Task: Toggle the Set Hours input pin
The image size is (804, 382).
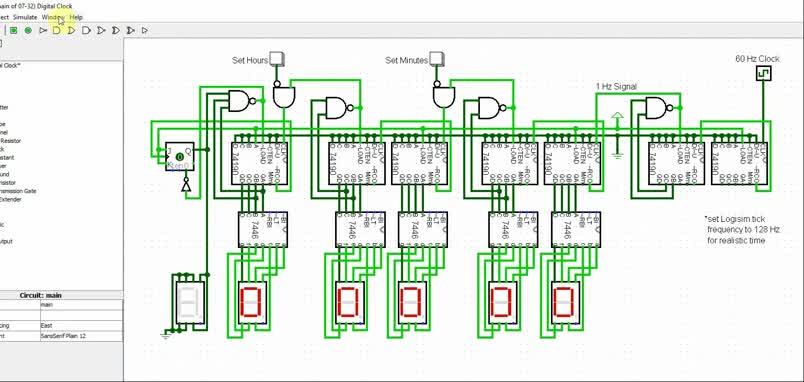Action: click(277, 59)
